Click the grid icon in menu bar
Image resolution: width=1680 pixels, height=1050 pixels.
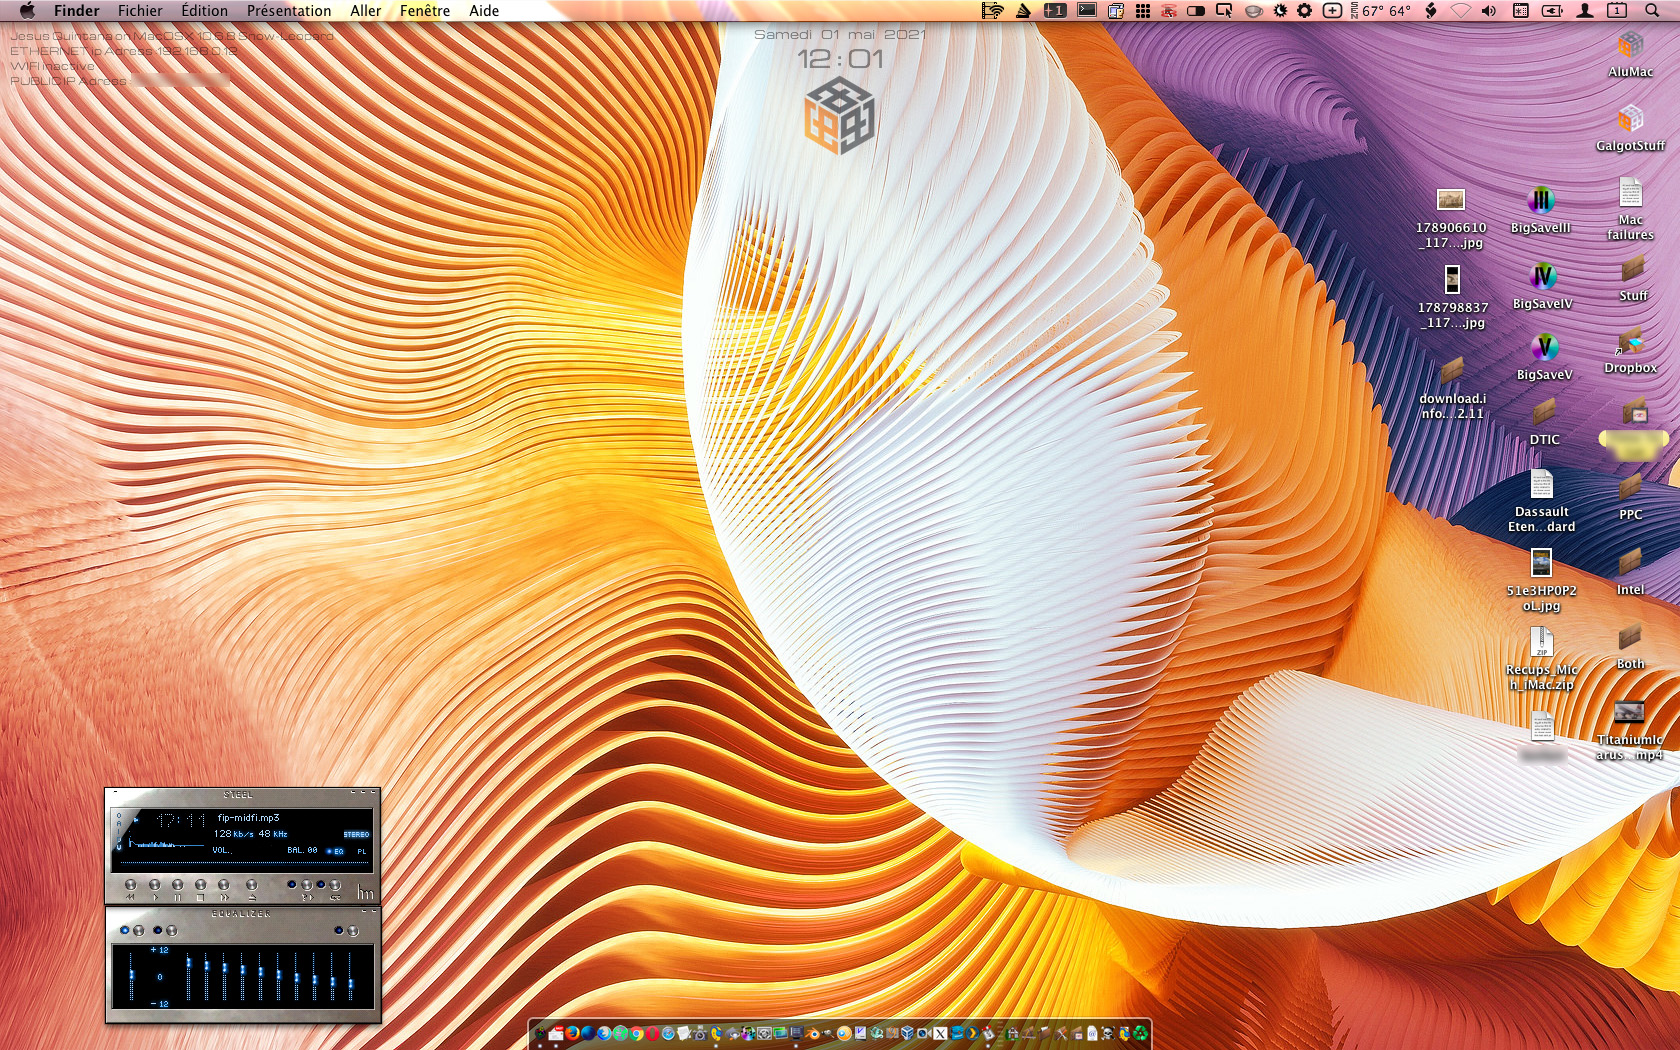(x=1142, y=11)
